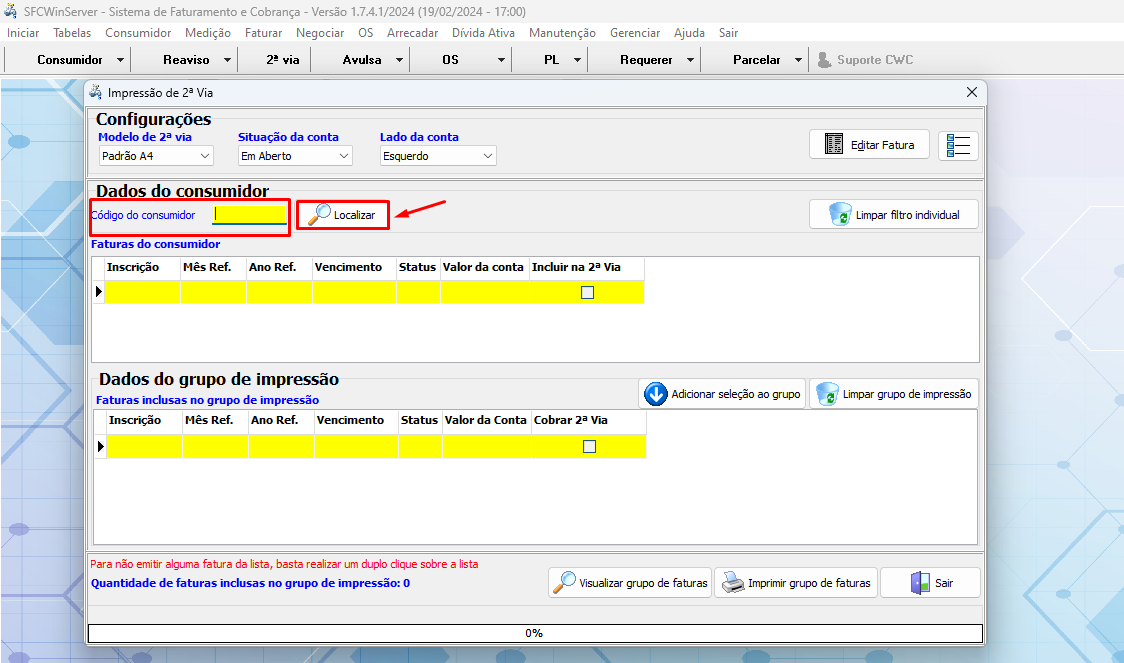
Task: Click the Limpar grupo de impressão icon
Action: click(827, 394)
